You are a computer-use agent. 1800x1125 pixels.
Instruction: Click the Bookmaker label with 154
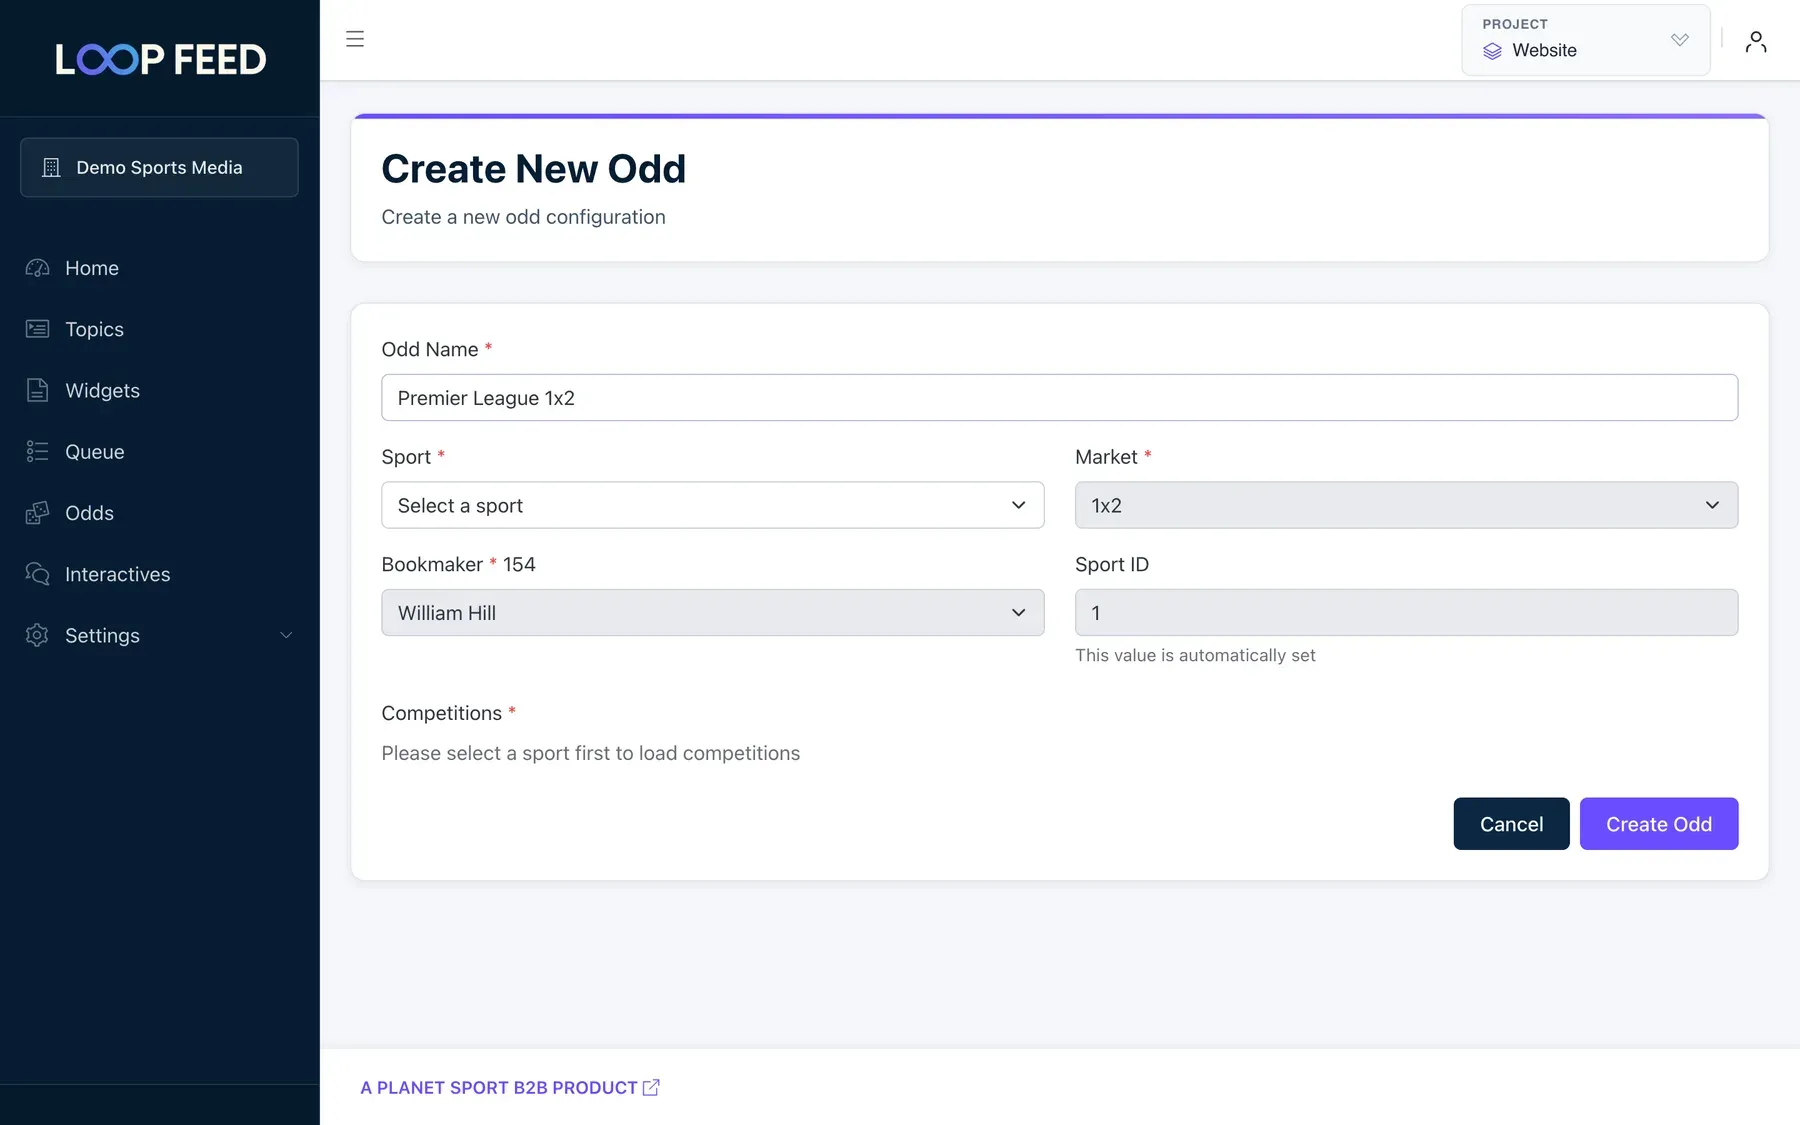click(x=458, y=564)
